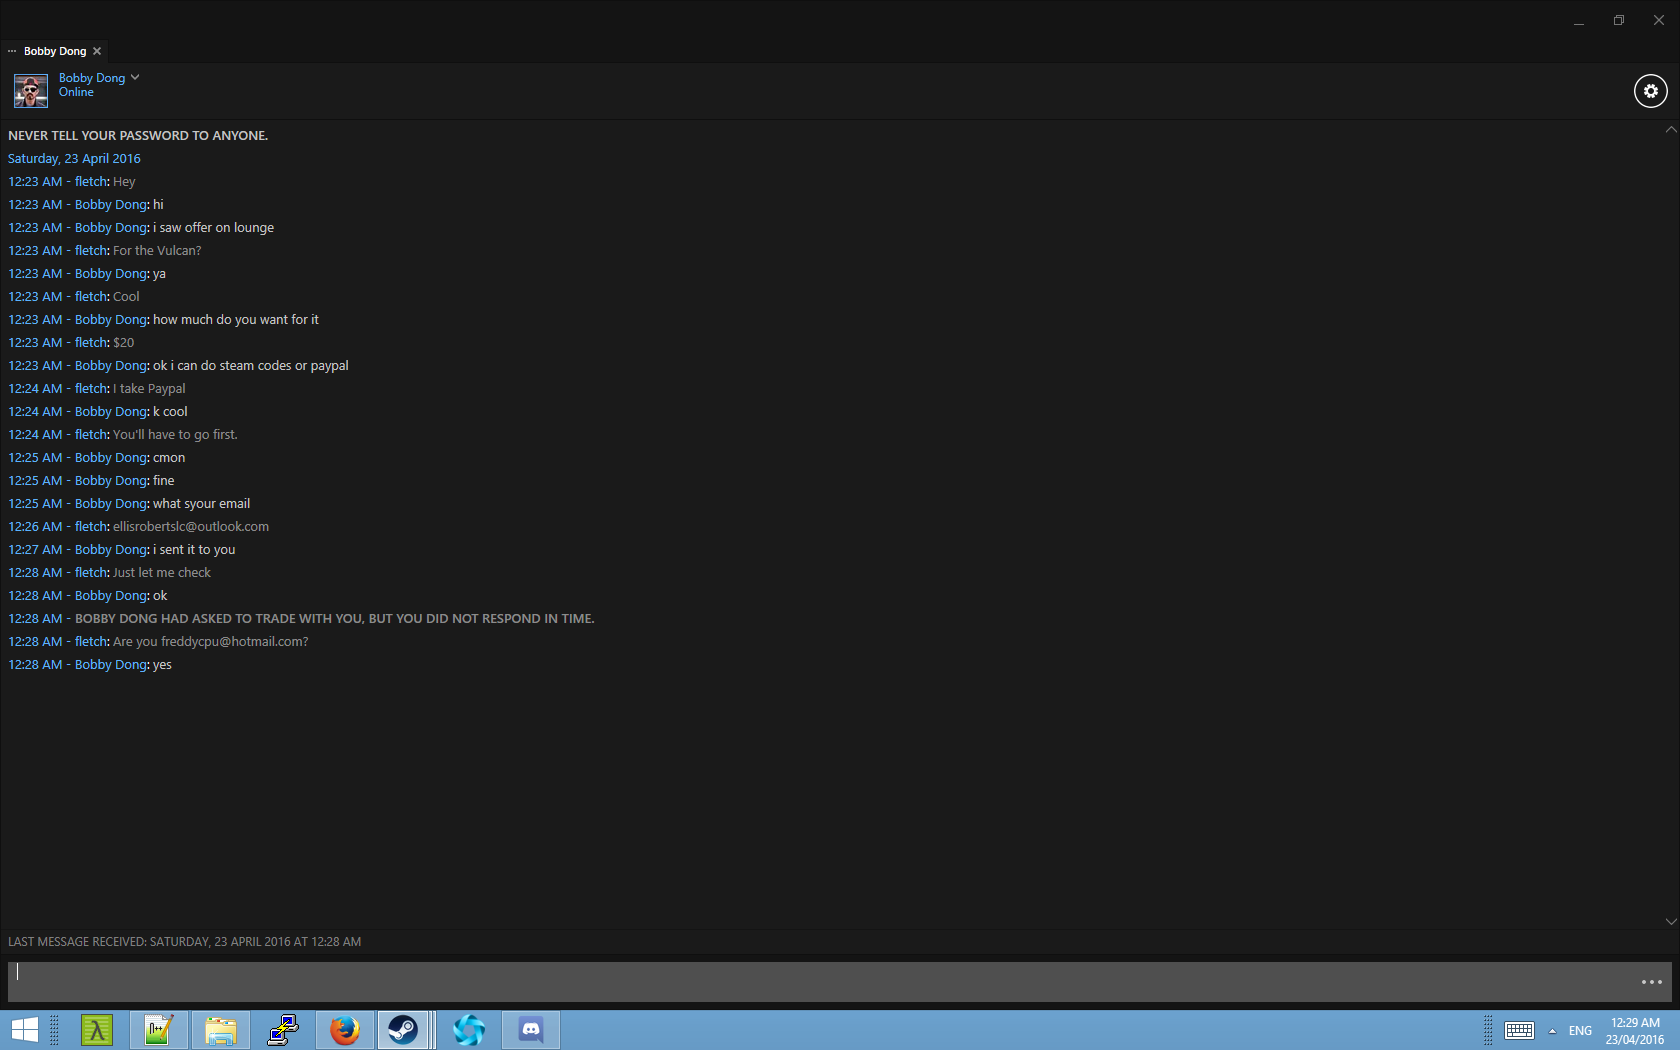The width and height of the screenshot is (1680, 1050).
Task: Open the touch keyboard from the tray
Action: point(1519,1031)
